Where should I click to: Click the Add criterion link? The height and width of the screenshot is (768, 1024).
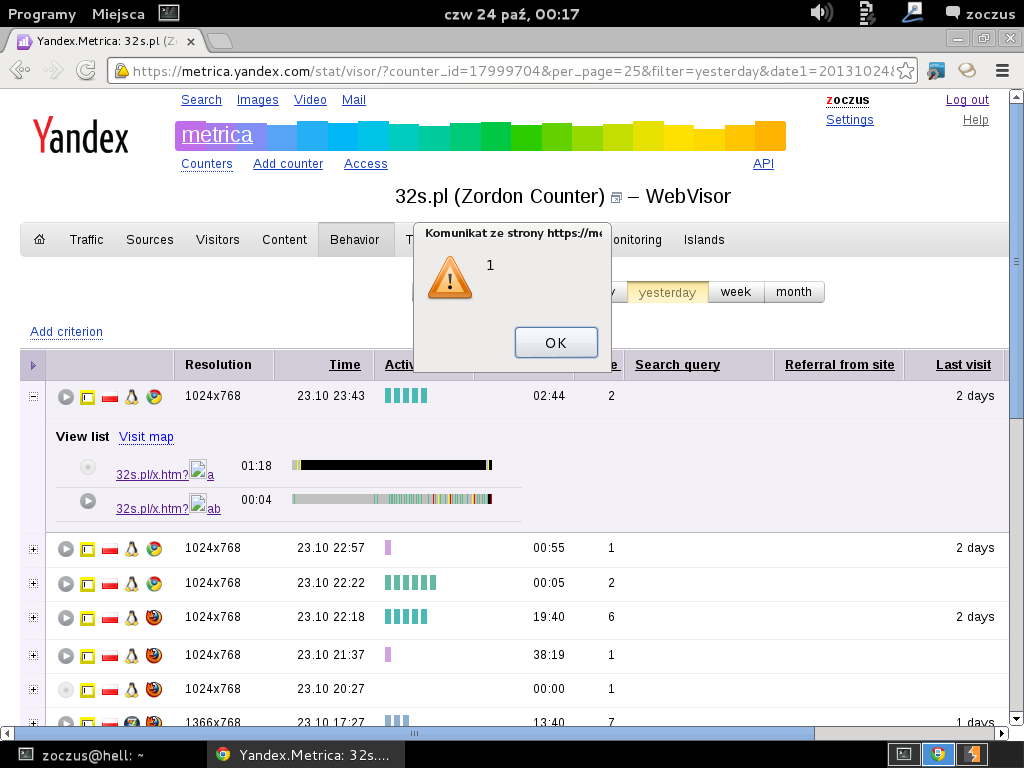click(x=66, y=332)
